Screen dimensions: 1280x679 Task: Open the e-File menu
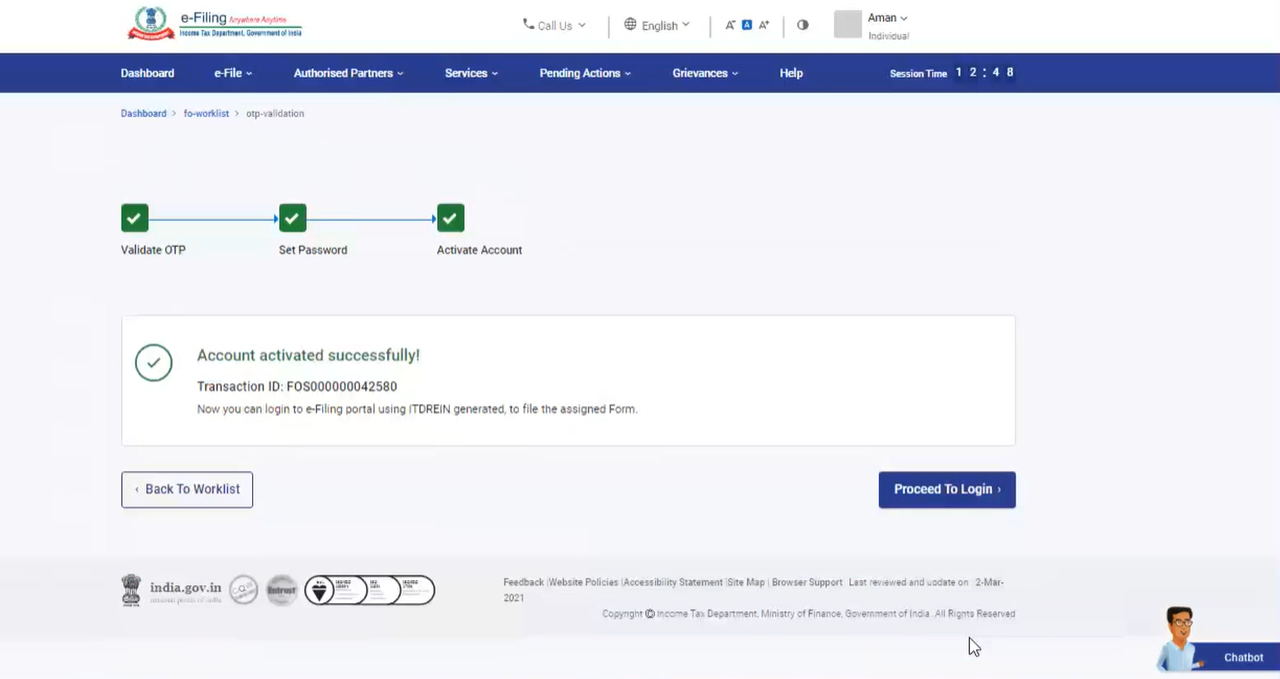[x=232, y=73]
